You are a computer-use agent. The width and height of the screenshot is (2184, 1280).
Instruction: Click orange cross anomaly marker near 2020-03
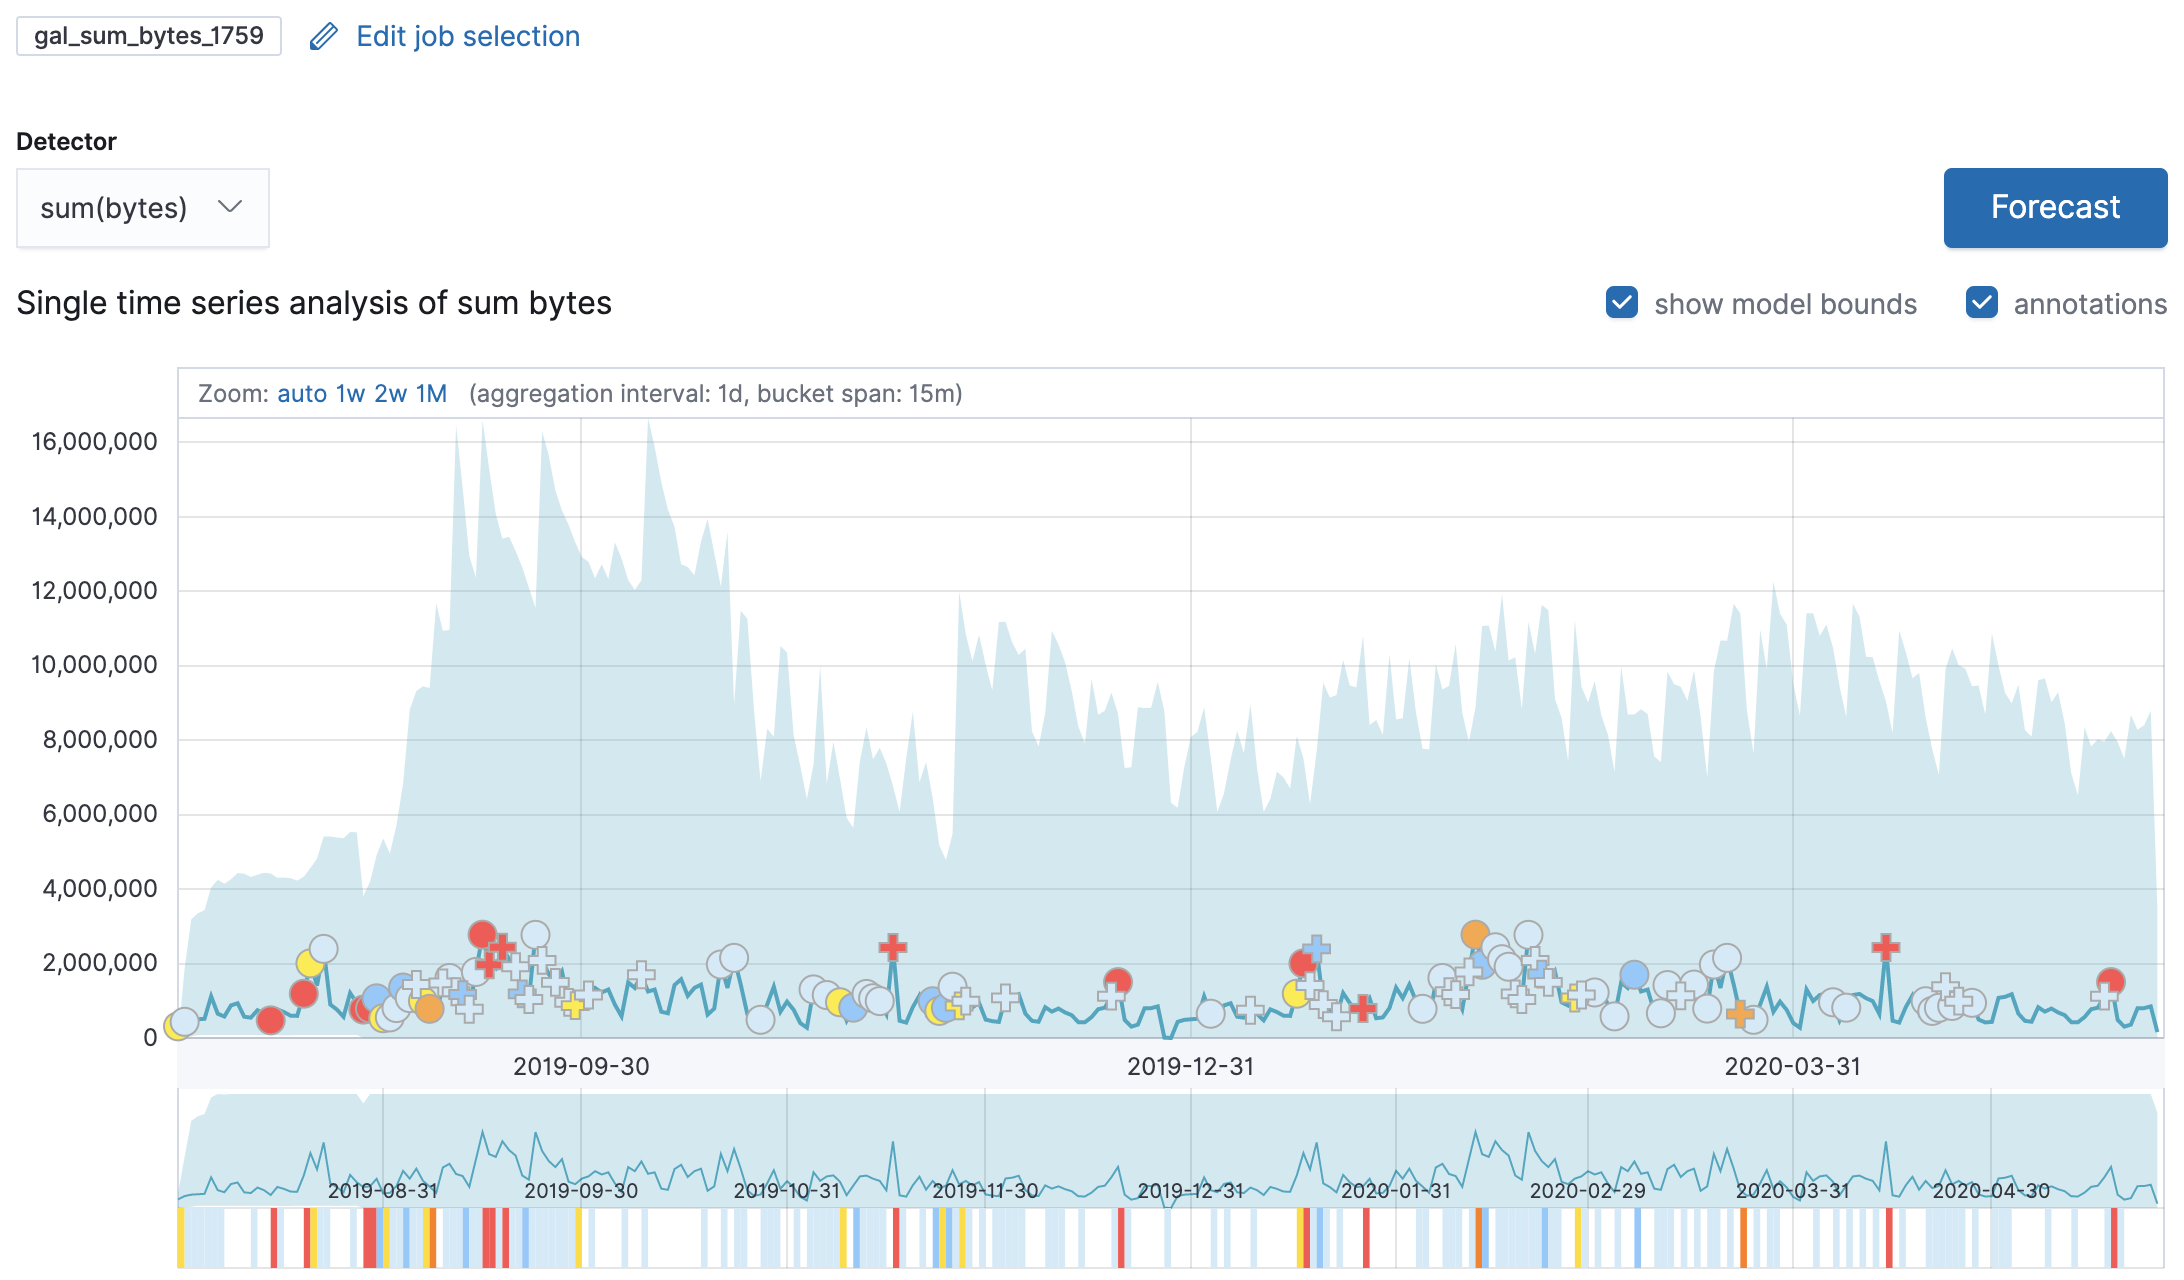pyautogui.click(x=1740, y=1013)
